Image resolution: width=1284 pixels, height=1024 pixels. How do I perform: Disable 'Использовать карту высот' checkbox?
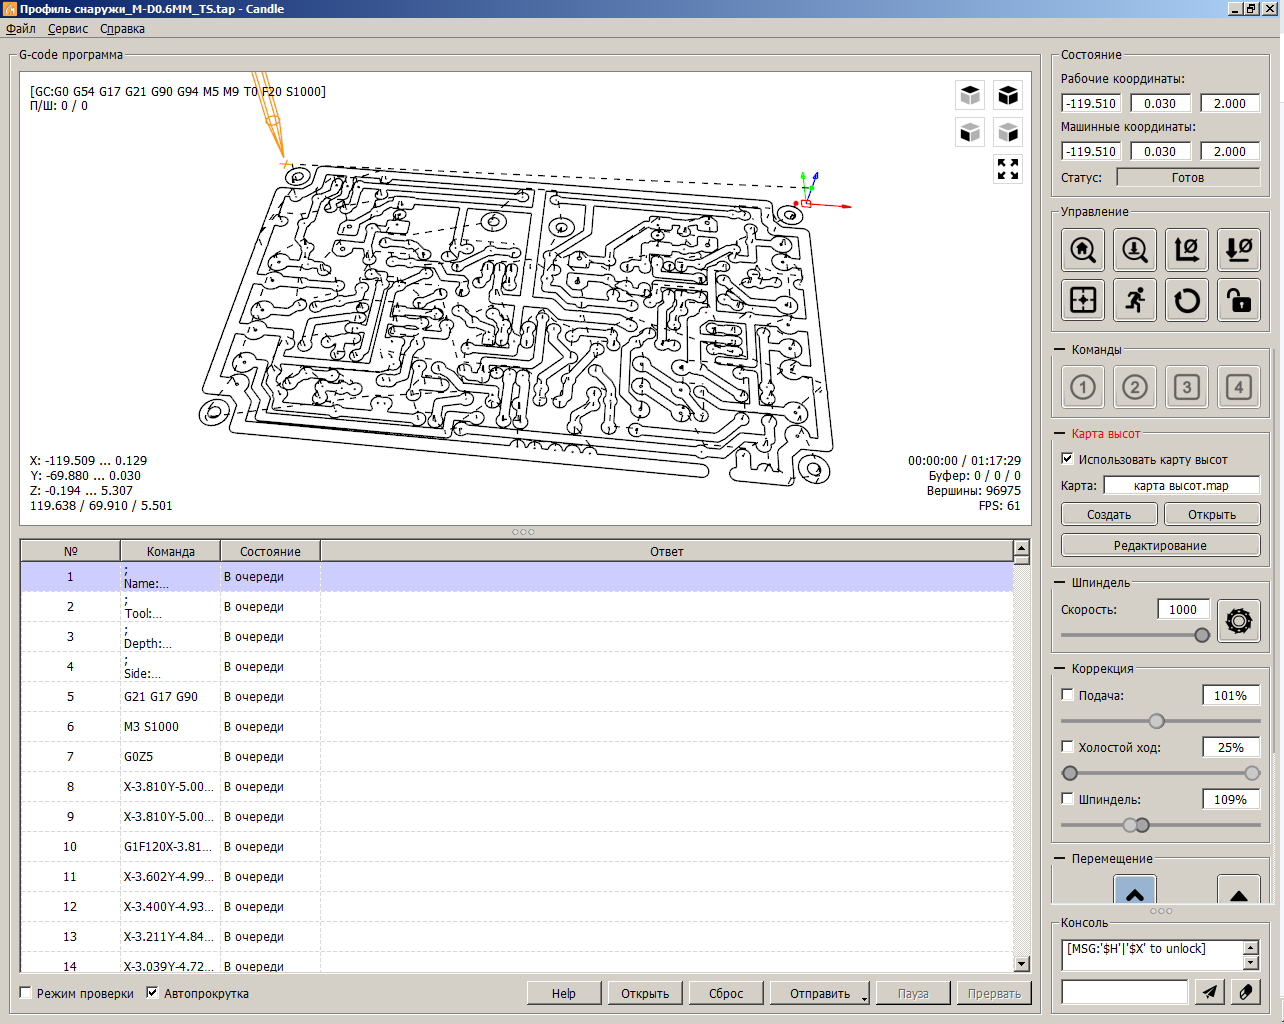pos(1067,459)
